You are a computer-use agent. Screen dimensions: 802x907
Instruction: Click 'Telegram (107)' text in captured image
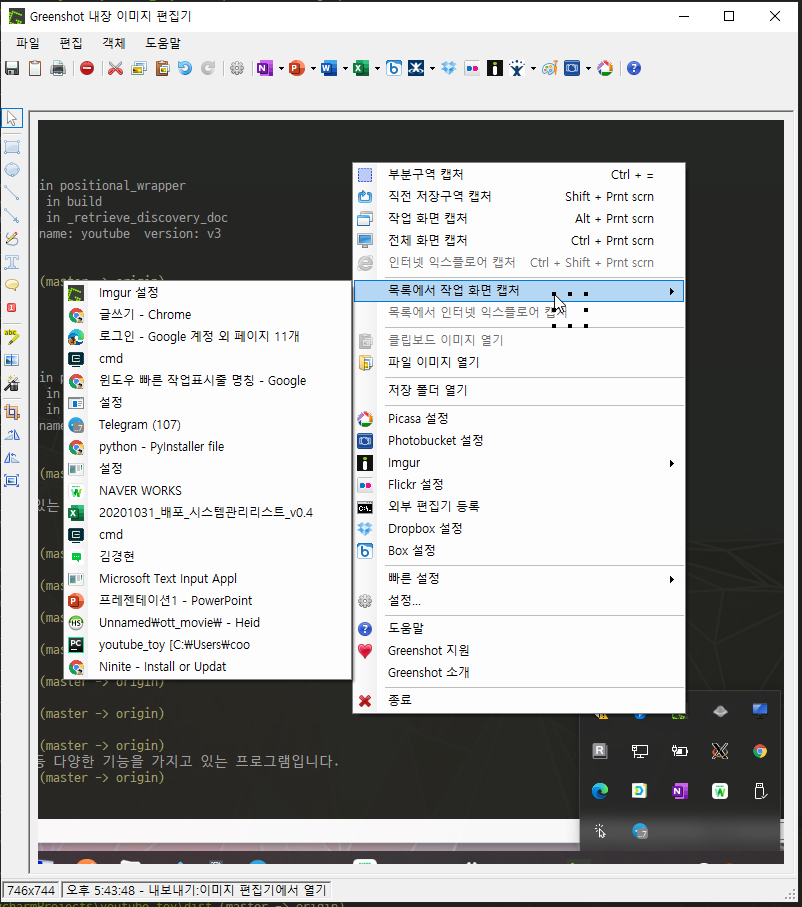[x=139, y=425]
